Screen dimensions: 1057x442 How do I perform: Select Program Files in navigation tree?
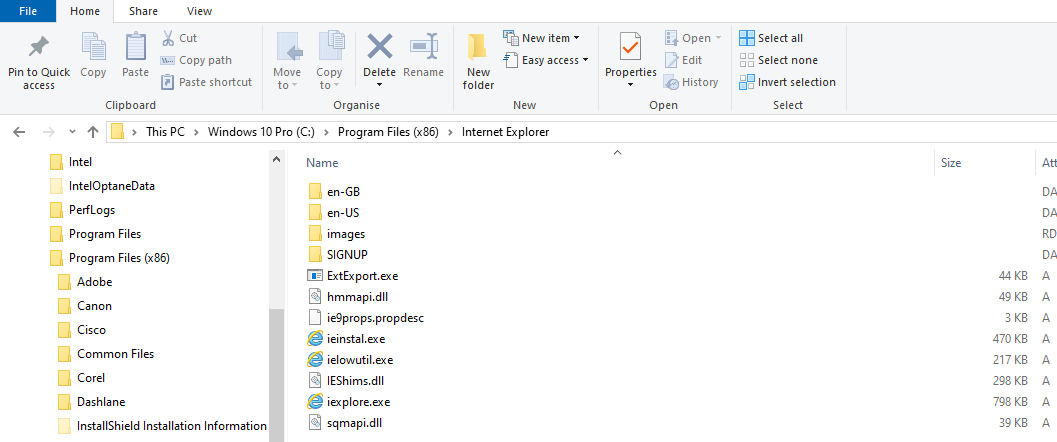[x=96, y=234]
